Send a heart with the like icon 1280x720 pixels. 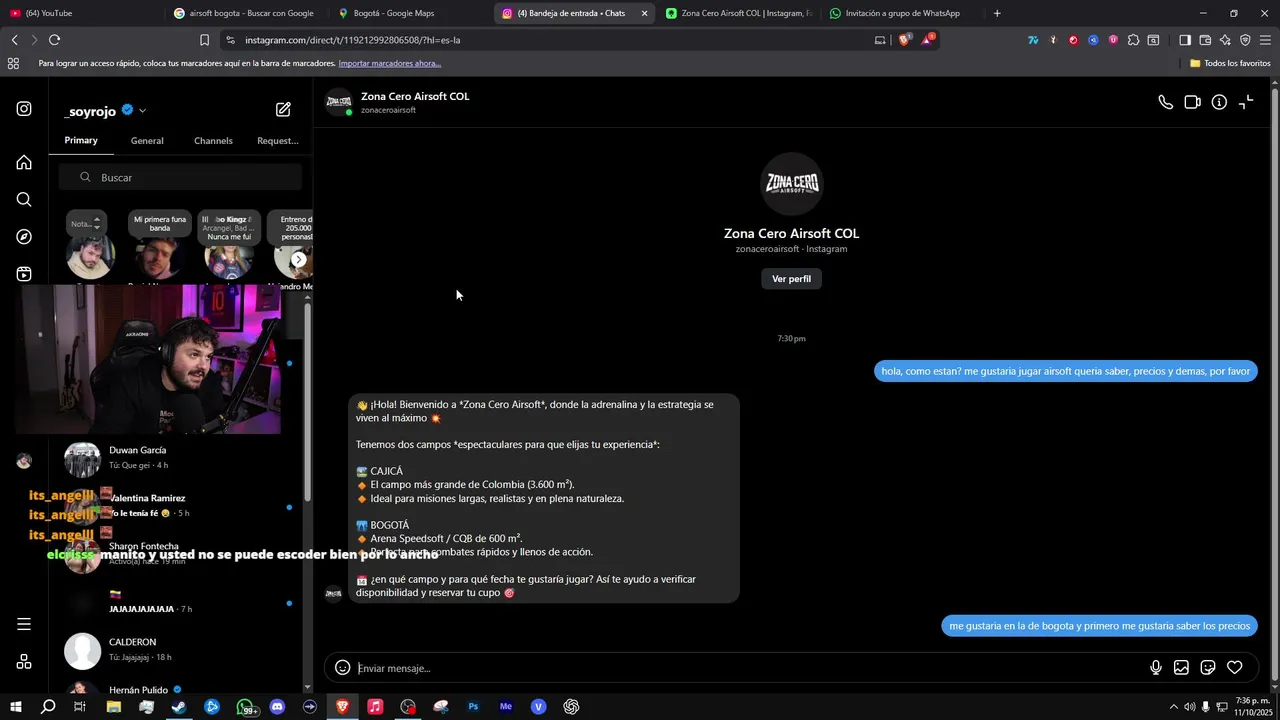pos(1235,668)
